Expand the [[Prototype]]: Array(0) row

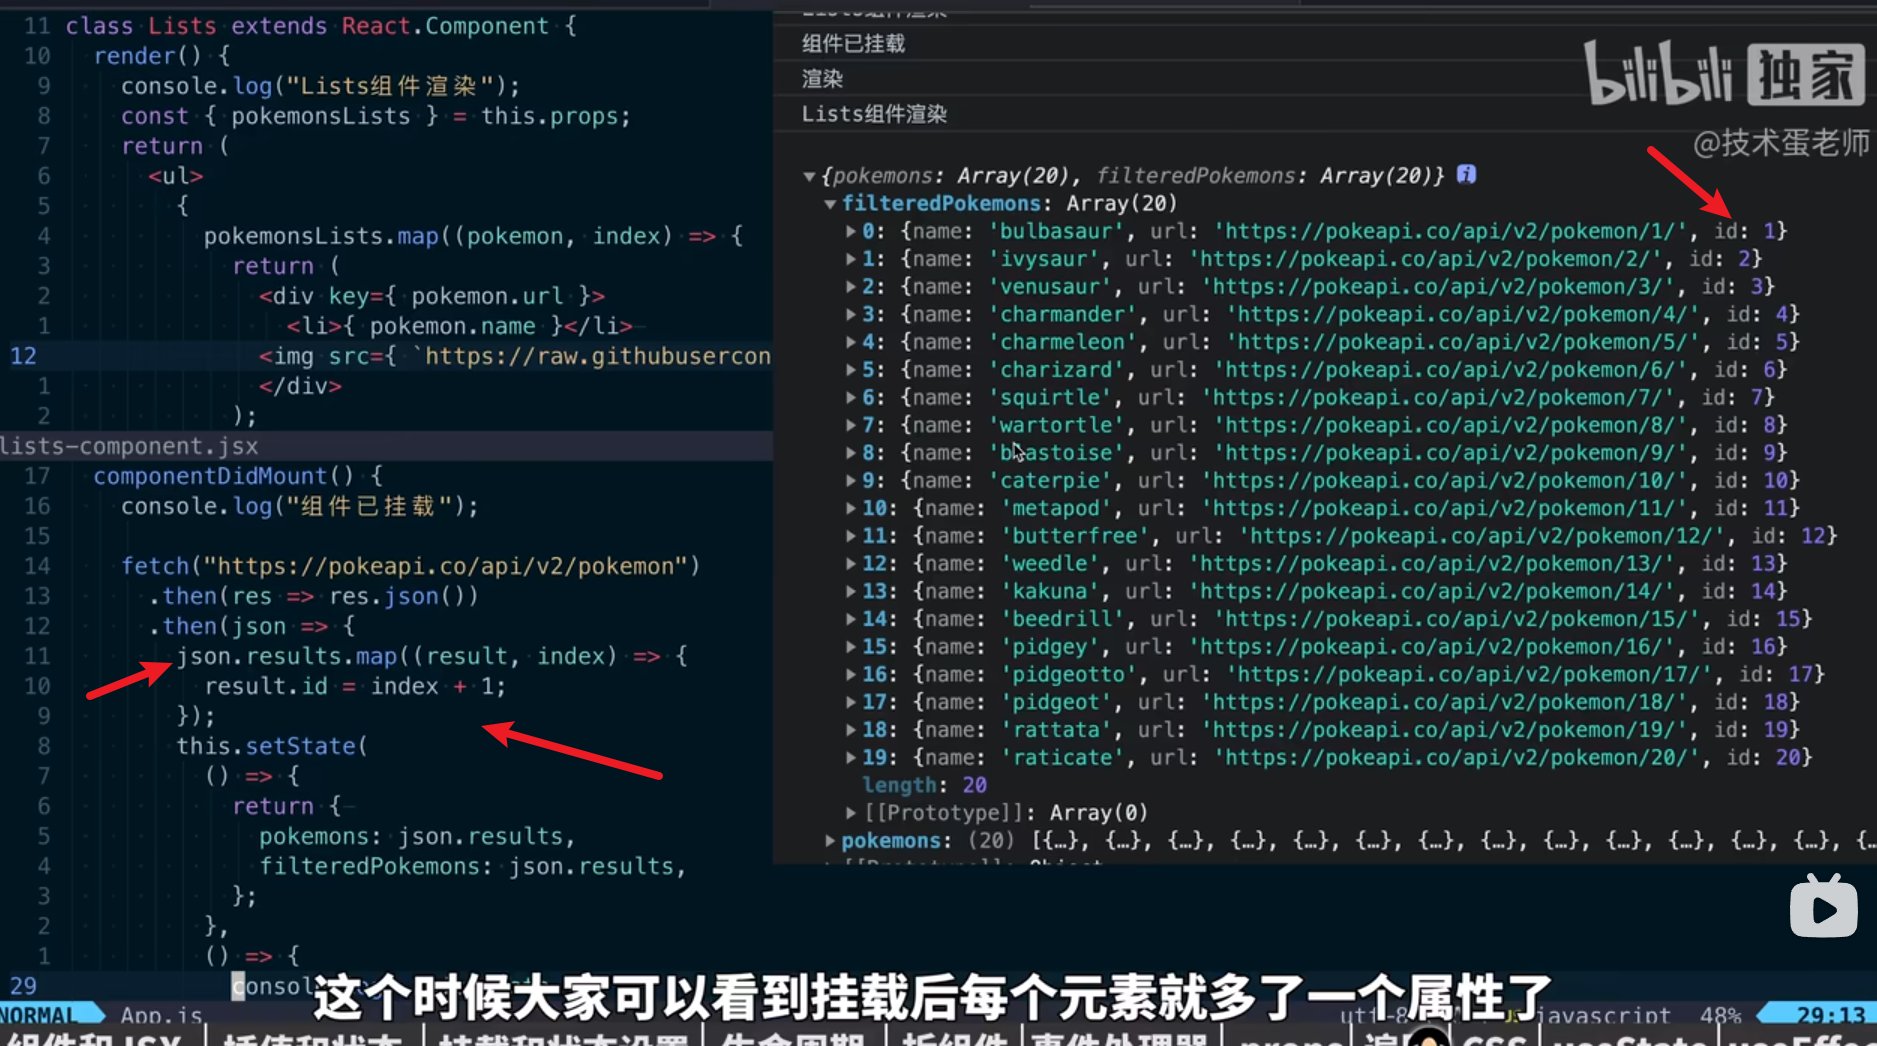pyautogui.click(x=851, y=813)
